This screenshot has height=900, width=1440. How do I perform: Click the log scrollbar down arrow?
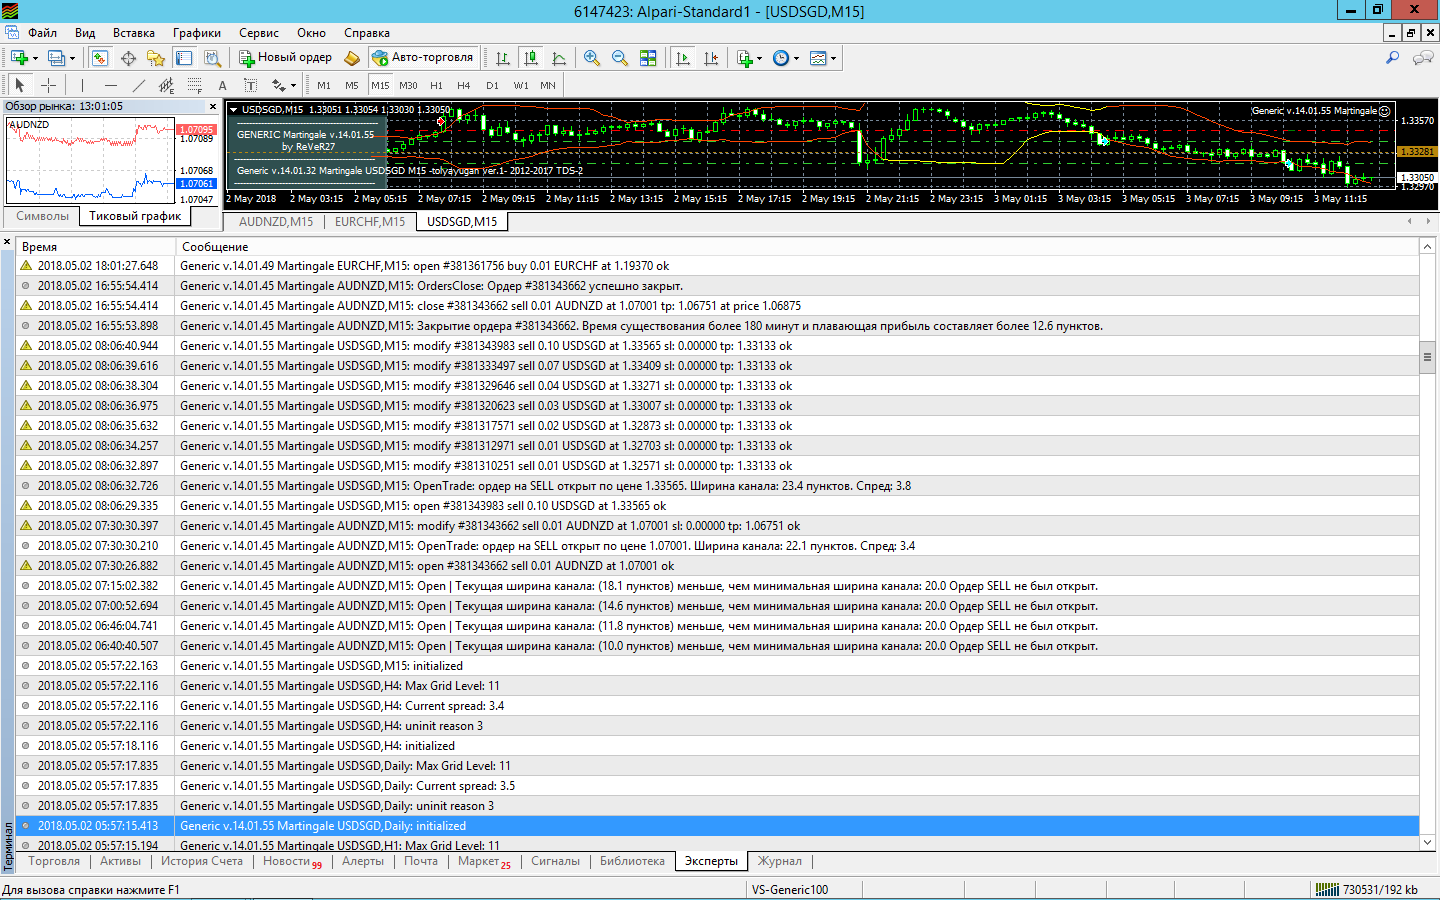click(x=1428, y=842)
